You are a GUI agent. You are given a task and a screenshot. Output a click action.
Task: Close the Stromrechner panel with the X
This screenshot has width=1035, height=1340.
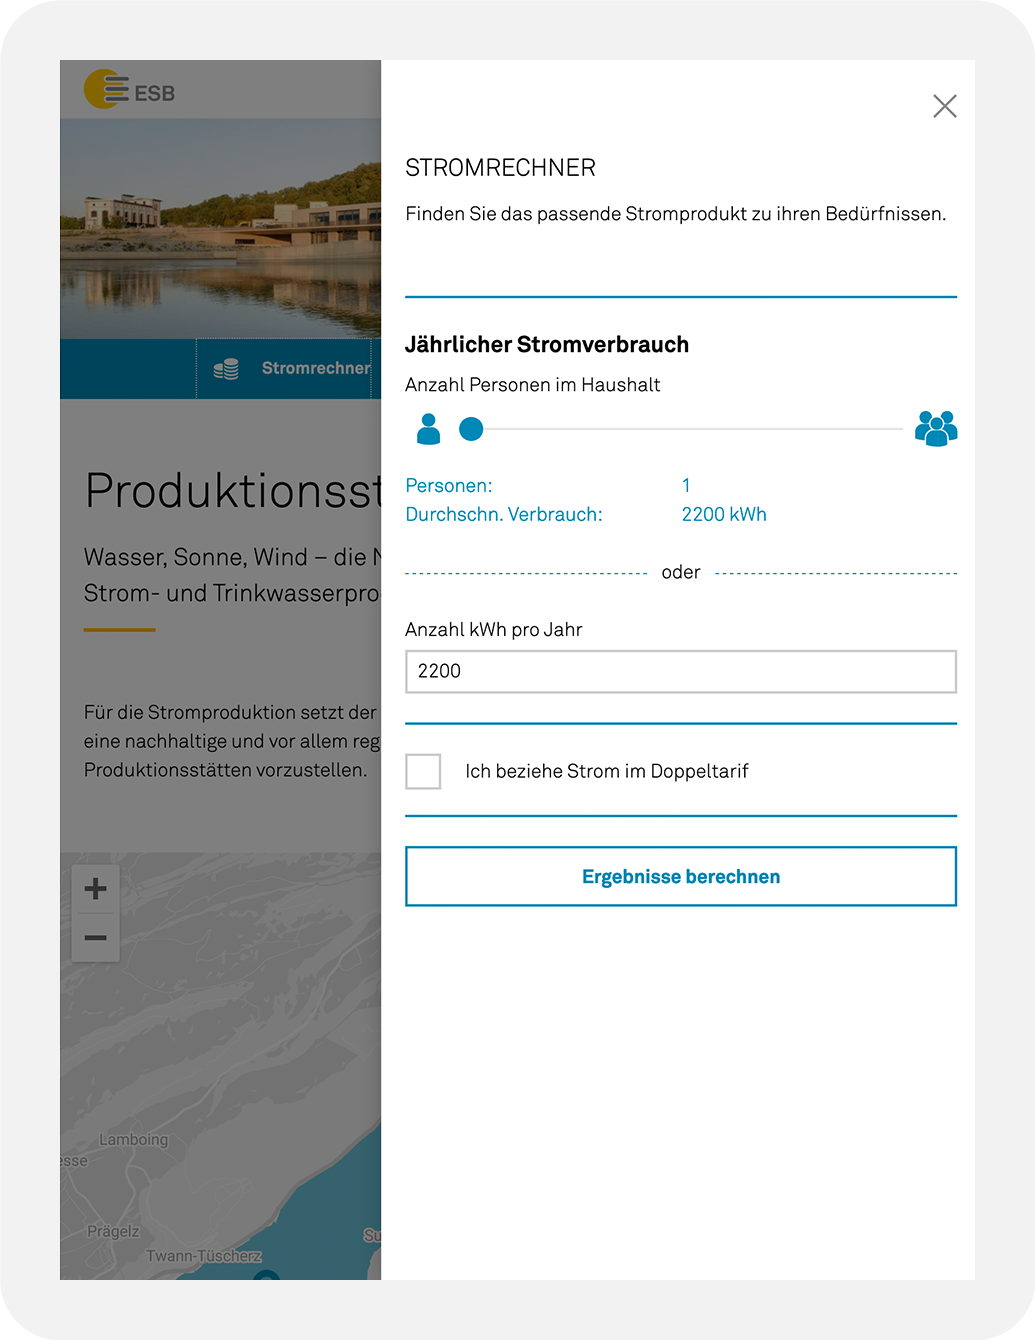click(x=944, y=106)
